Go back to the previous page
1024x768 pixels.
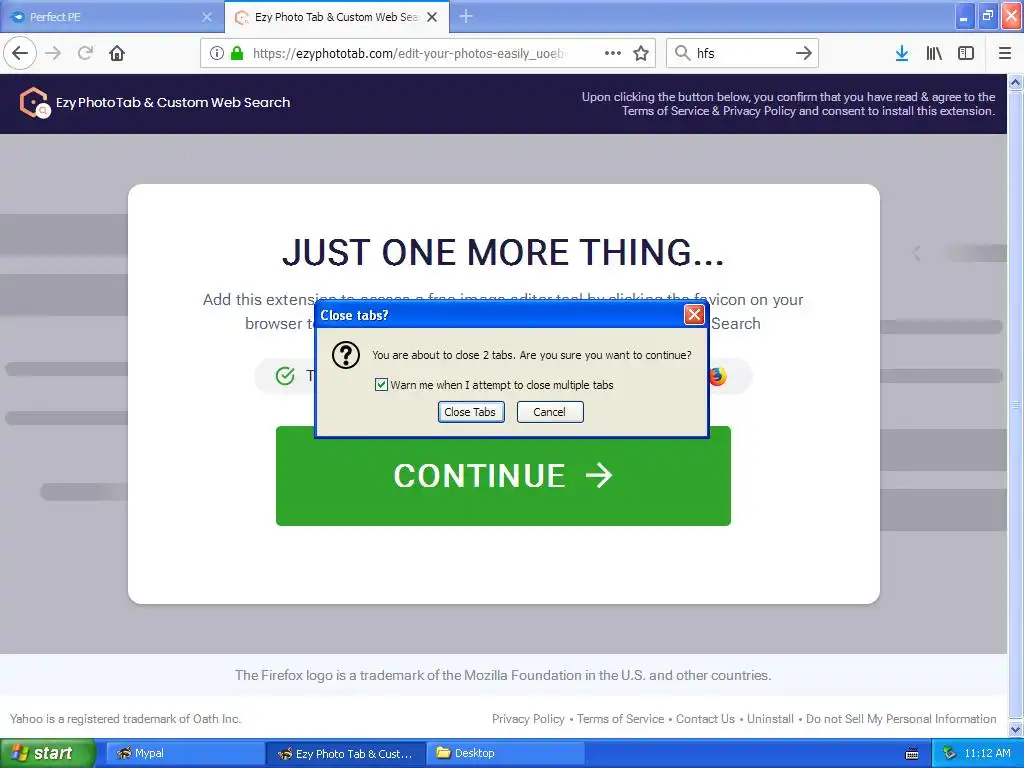(20, 53)
